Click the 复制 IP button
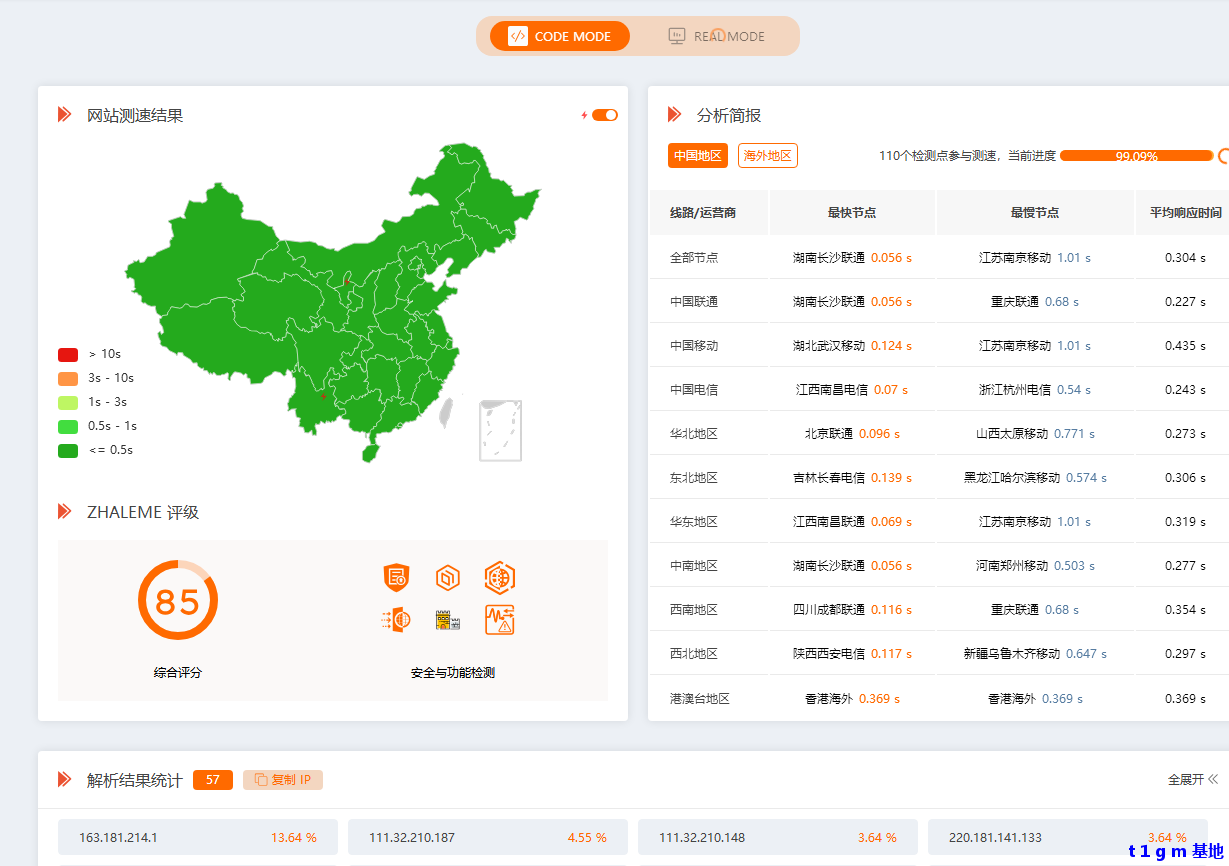1229x866 pixels. 283,780
